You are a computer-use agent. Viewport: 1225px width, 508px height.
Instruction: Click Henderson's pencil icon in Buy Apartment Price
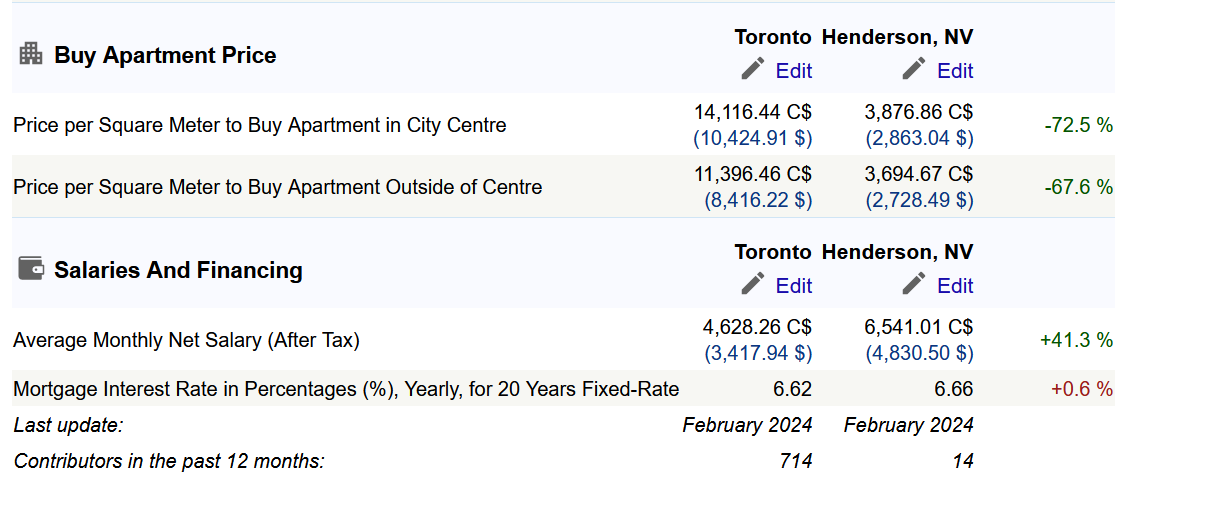[914, 69]
